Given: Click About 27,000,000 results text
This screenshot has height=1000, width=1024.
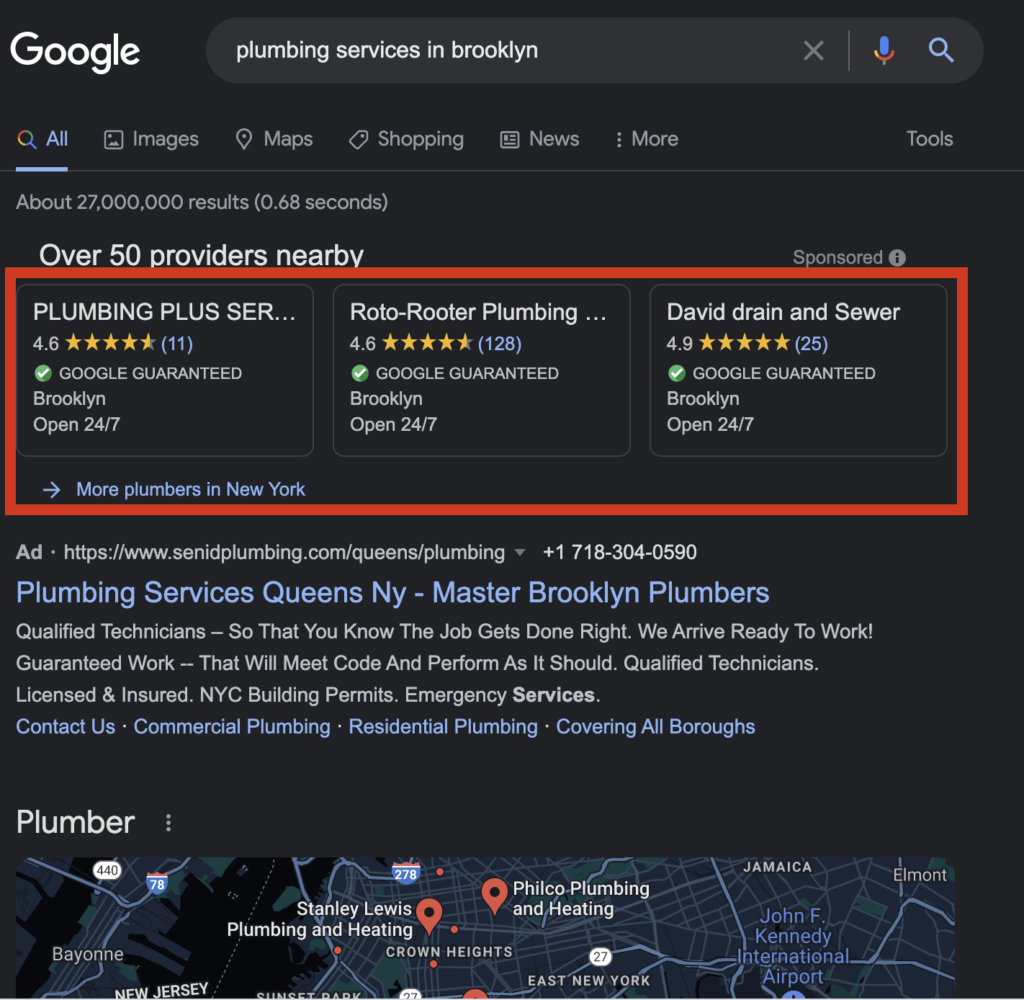Looking at the screenshot, I should tap(202, 202).
